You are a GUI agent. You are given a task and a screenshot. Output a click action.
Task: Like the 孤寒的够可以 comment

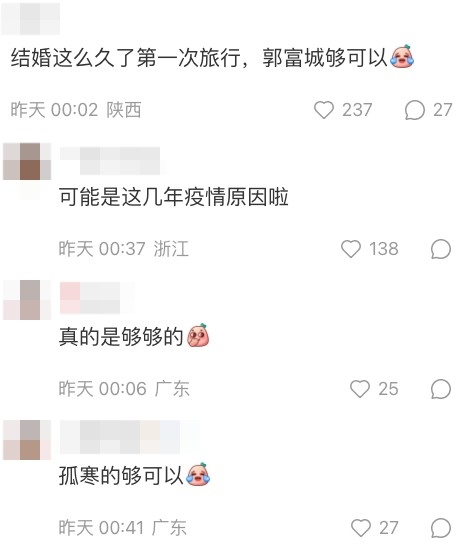tap(361, 528)
